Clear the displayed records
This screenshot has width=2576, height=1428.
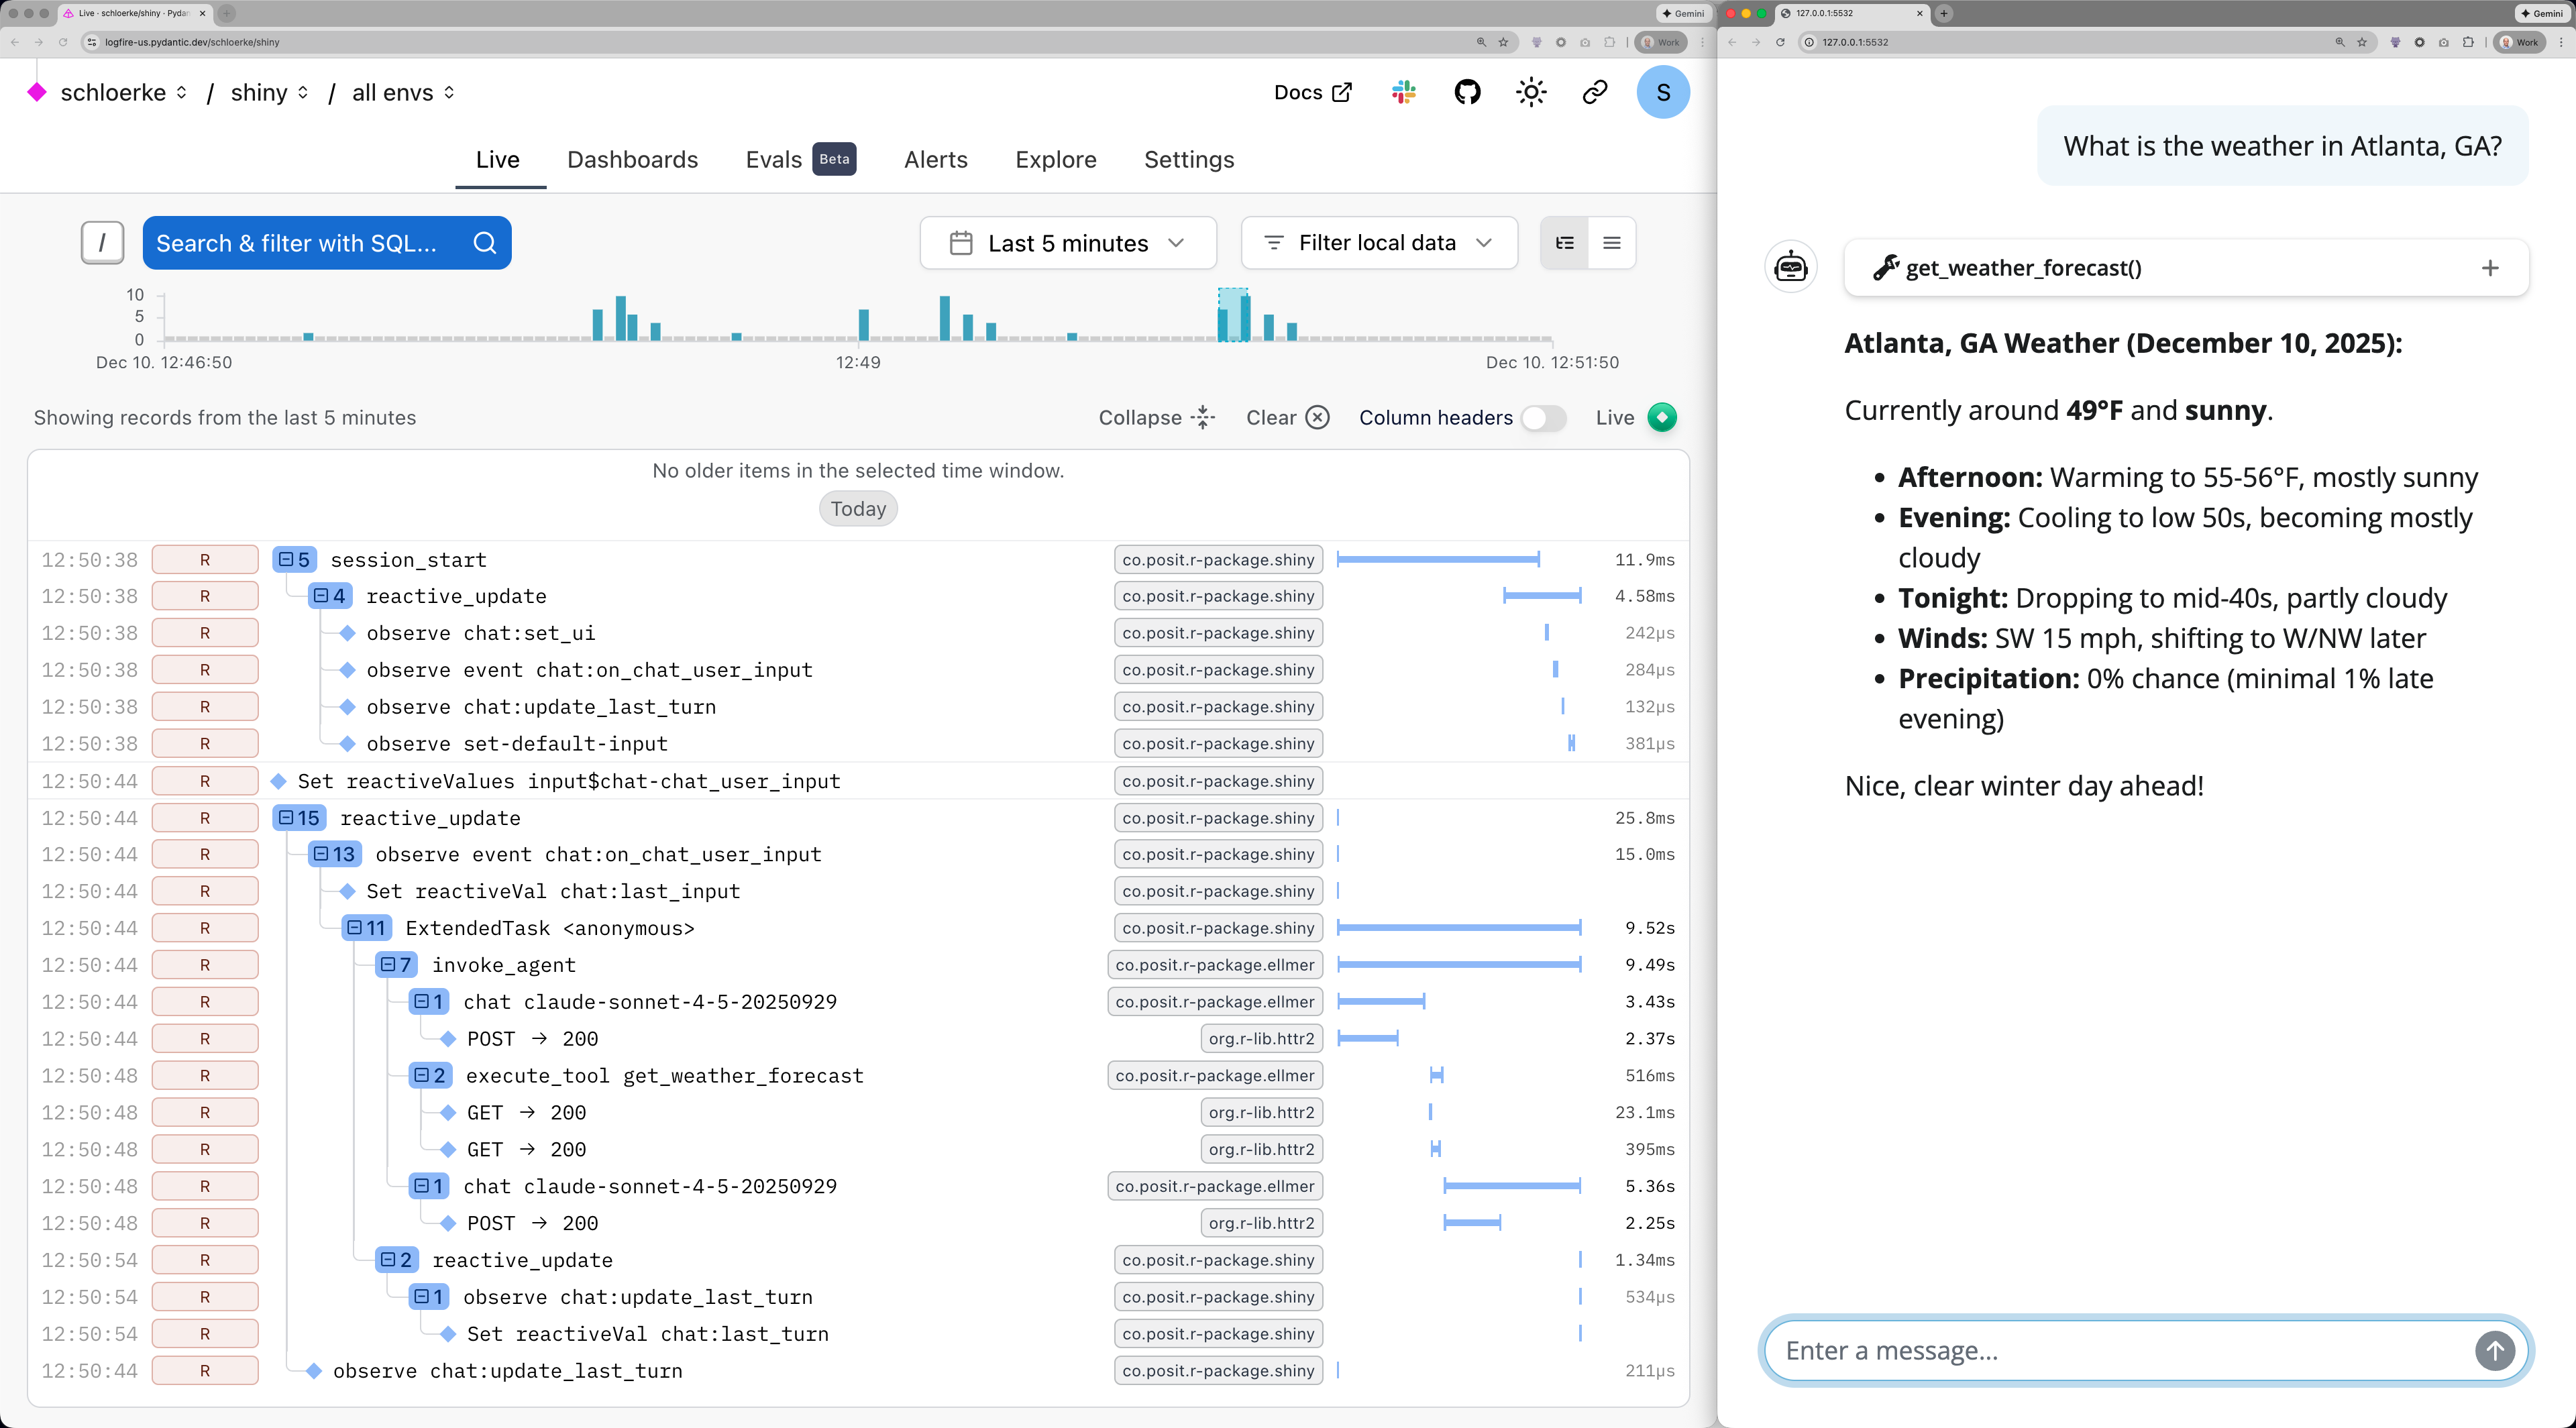[1286, 417]
